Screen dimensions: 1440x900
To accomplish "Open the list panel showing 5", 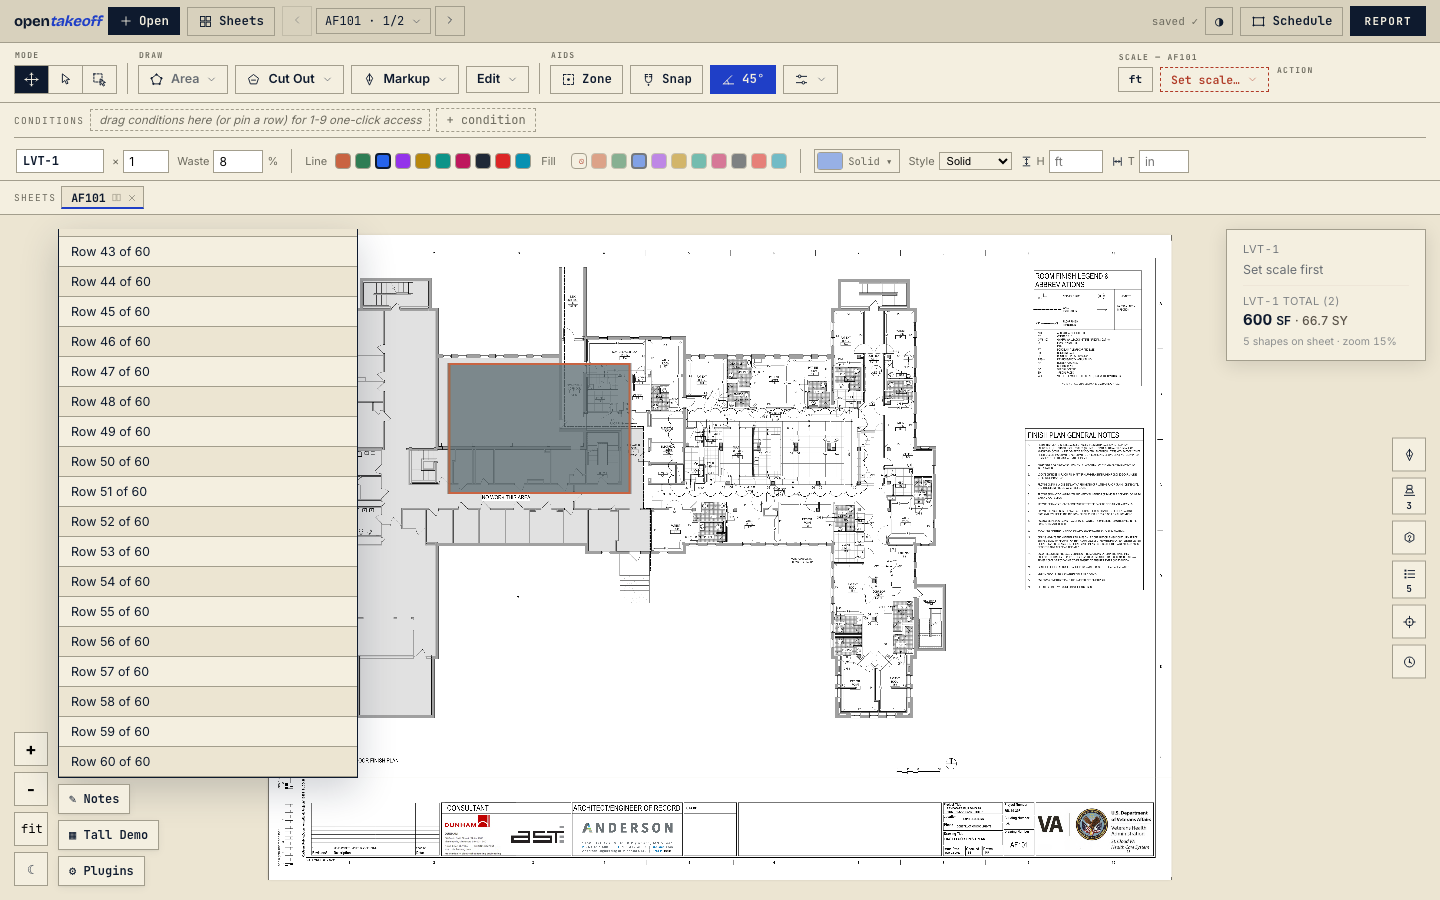I will (1409, 579).
